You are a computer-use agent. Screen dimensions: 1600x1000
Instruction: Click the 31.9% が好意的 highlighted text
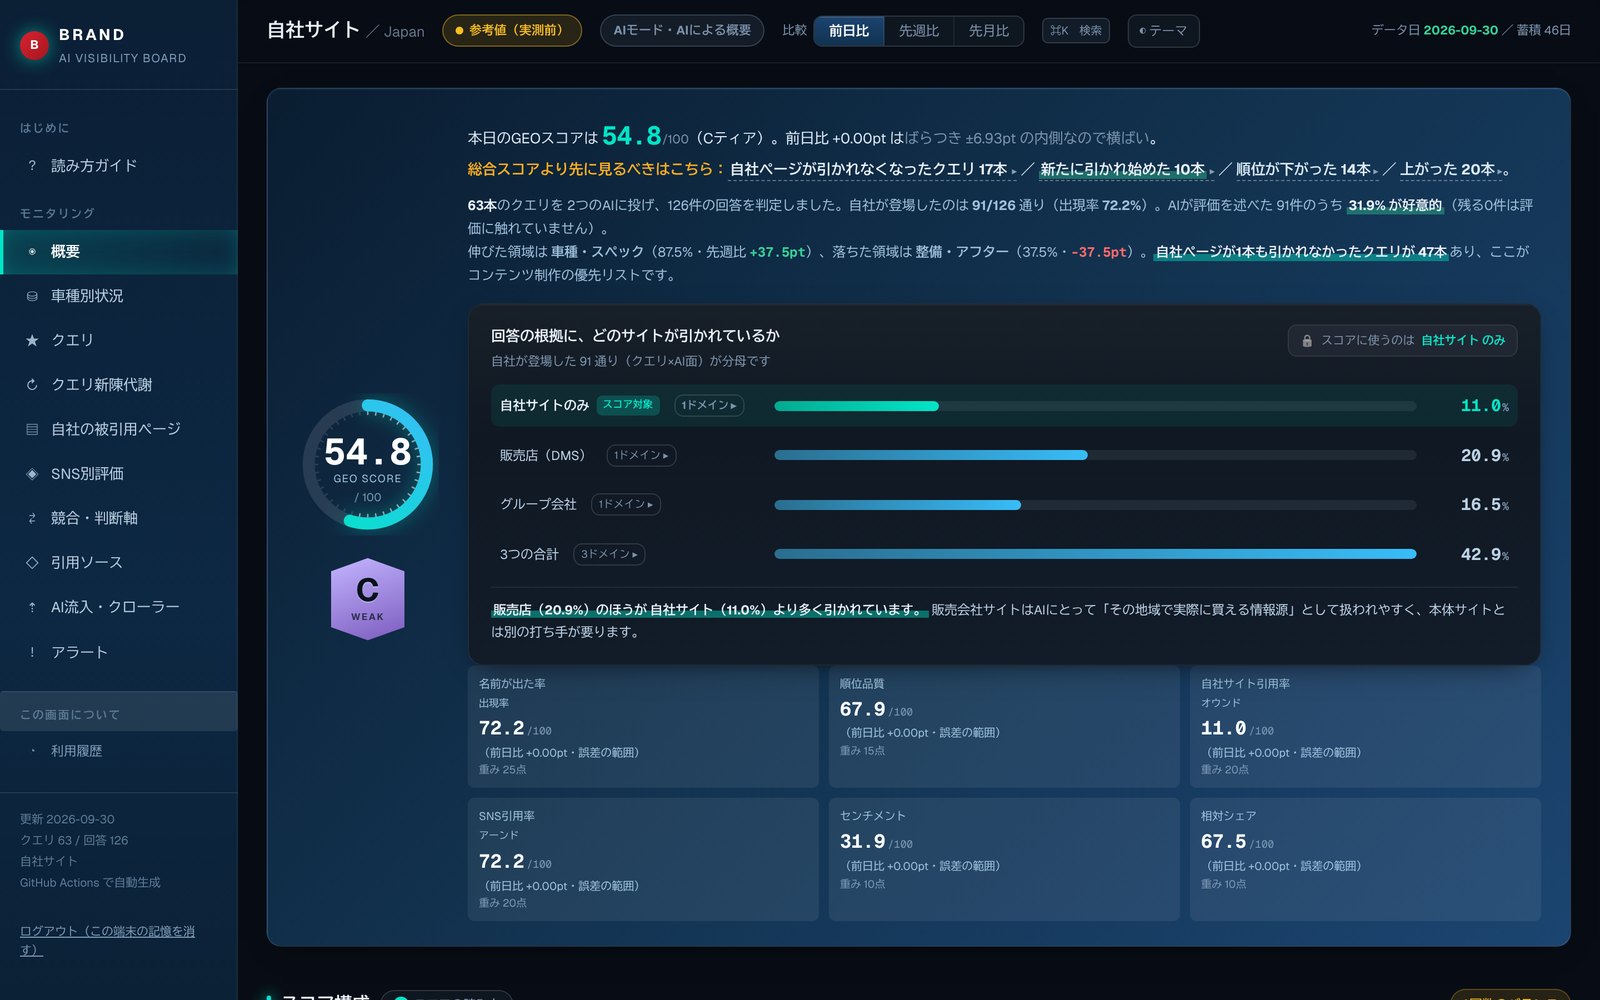click(1395, 205)
